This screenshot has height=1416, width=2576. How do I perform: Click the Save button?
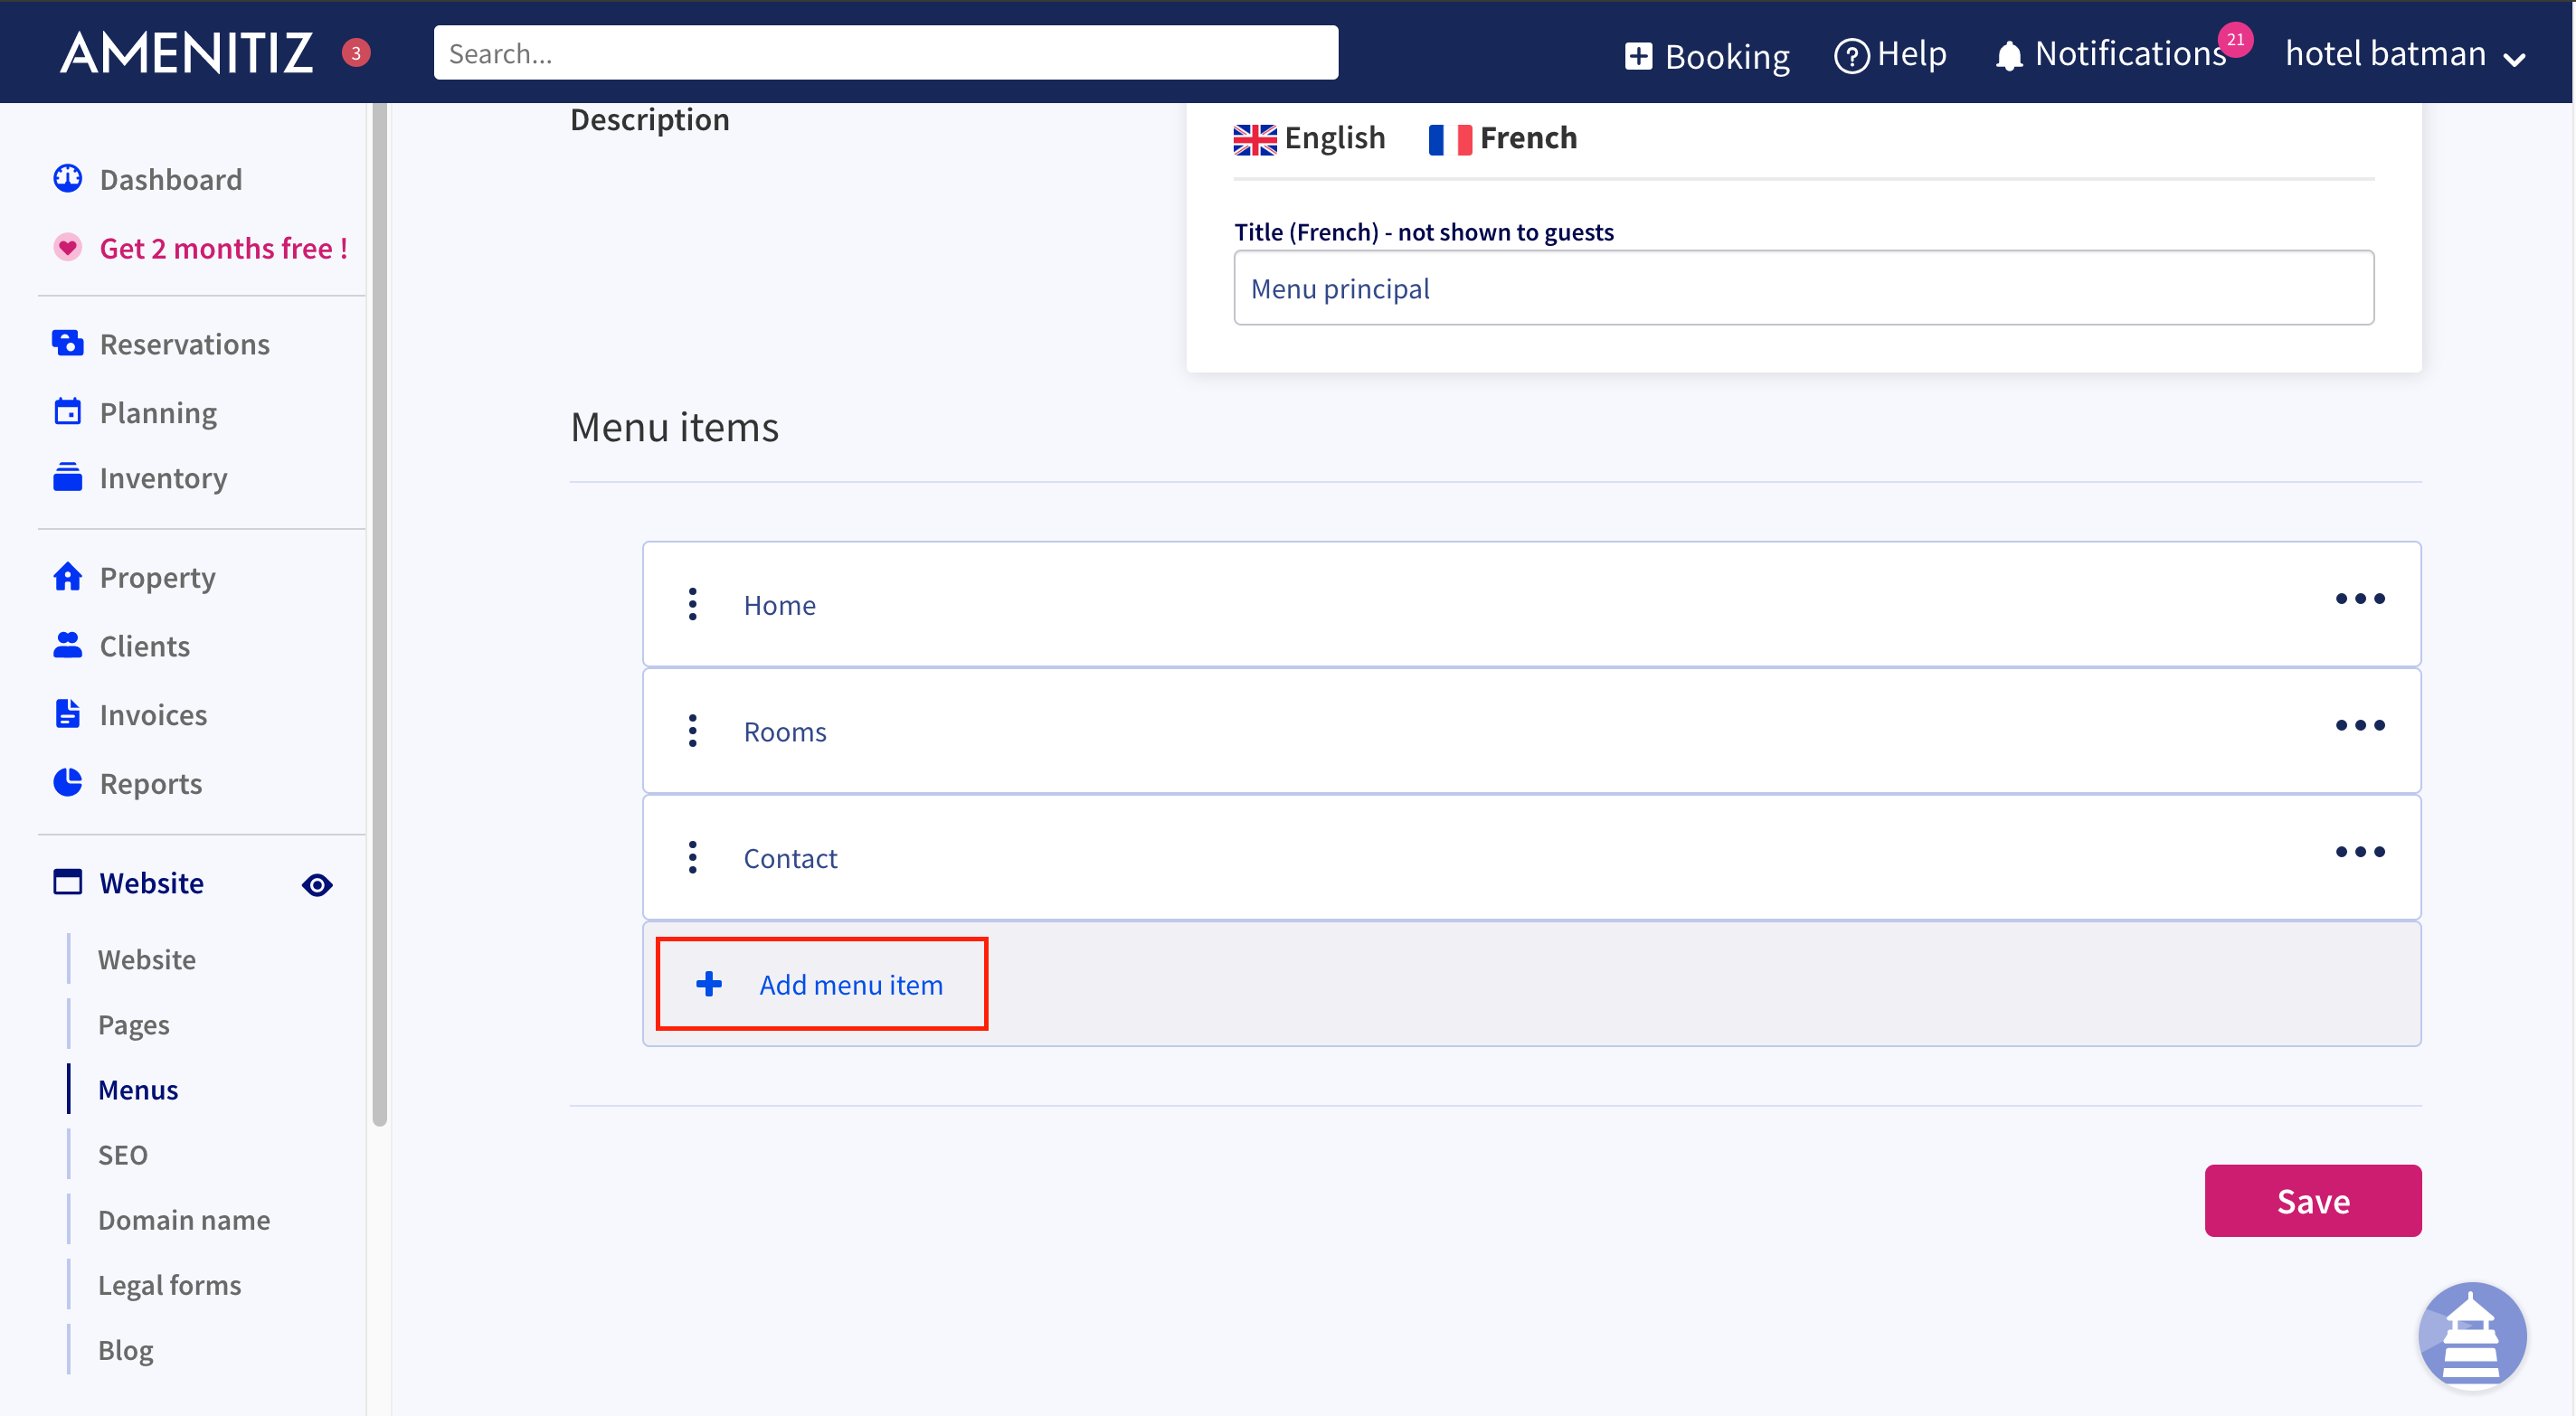click(2312, 1200)
